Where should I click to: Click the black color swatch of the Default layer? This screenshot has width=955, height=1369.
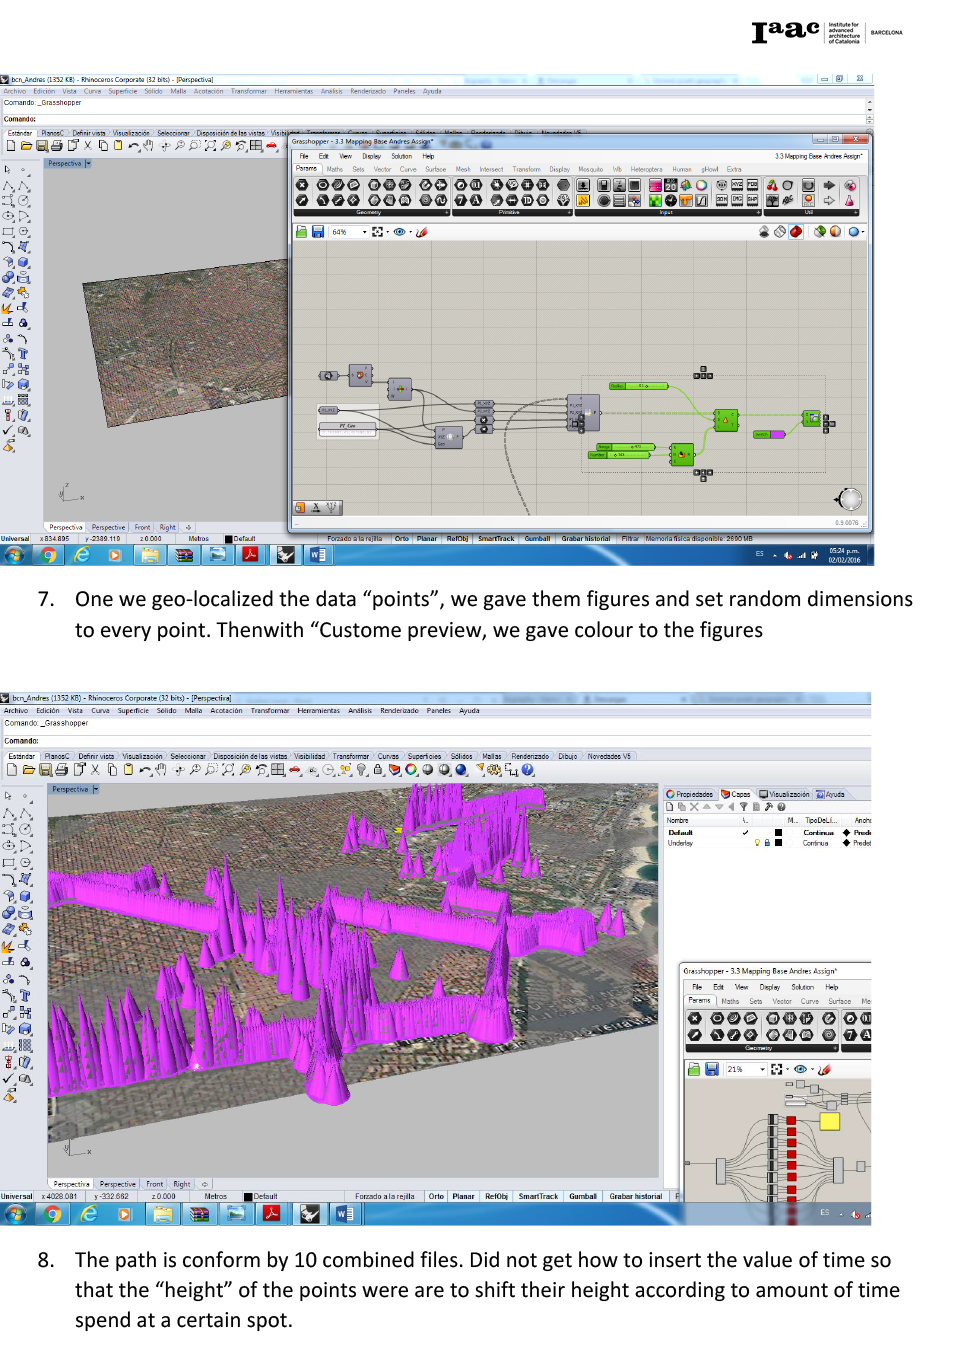[778, 832]
